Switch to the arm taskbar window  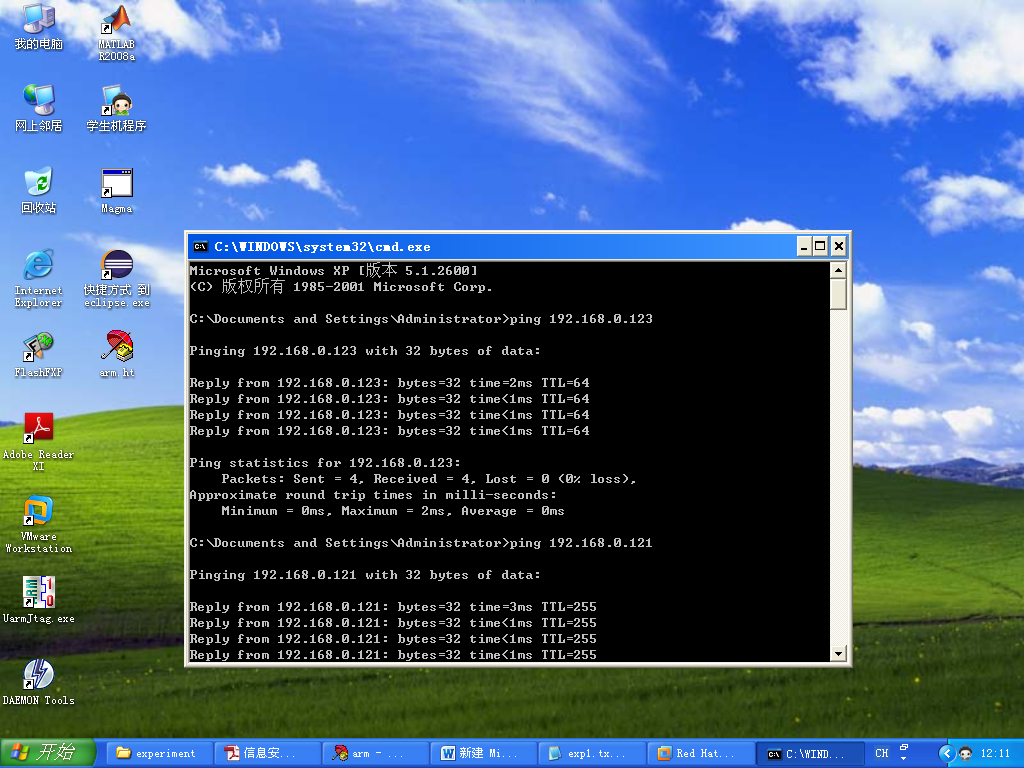[376, 753]
